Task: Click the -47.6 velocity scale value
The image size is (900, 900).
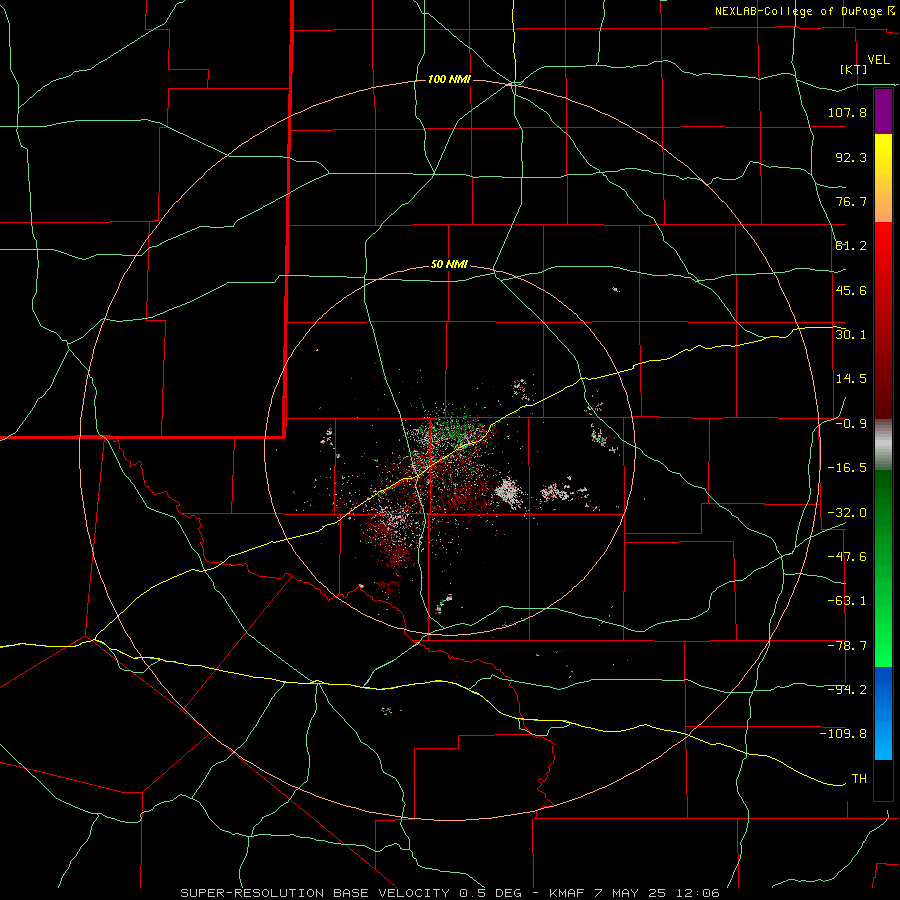Action: tap(847, 557)
